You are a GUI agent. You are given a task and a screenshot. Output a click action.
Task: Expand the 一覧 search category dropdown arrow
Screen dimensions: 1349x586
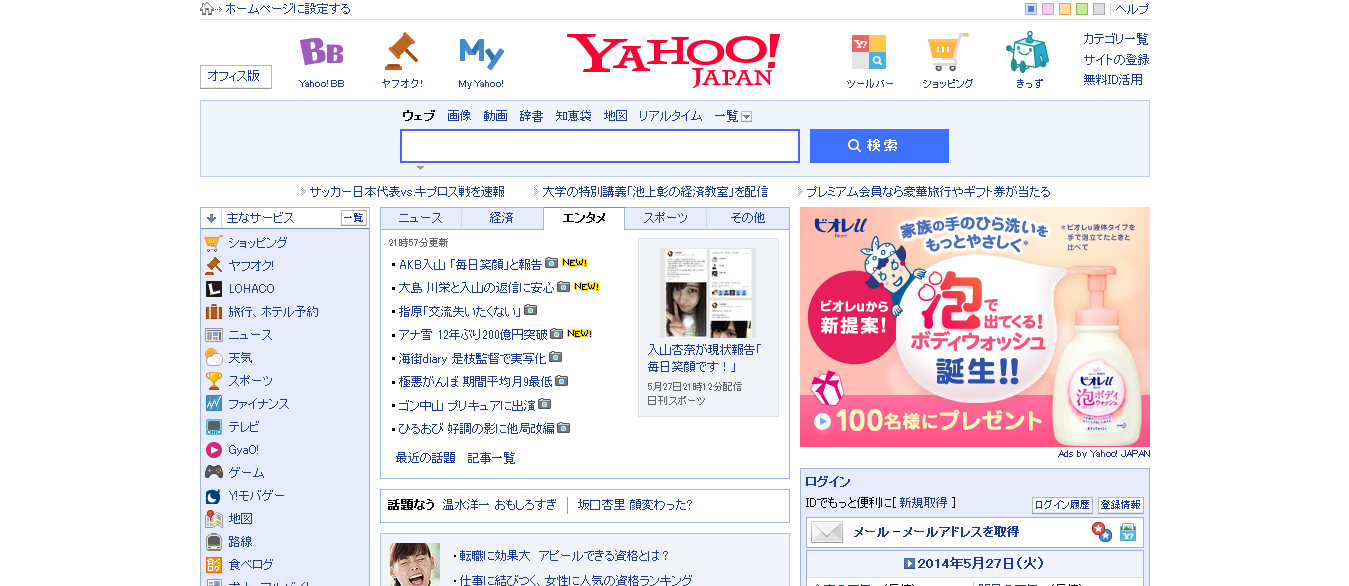point(746,117)
